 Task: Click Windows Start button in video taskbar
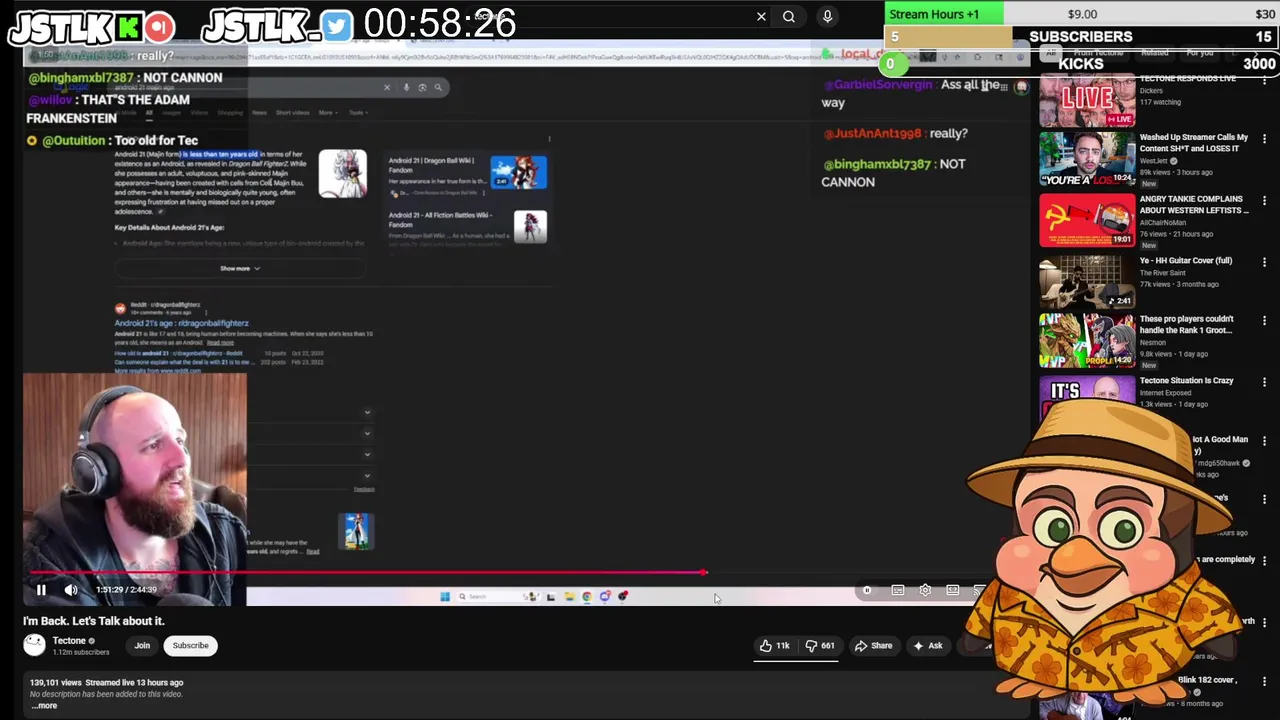pos(445,597)
